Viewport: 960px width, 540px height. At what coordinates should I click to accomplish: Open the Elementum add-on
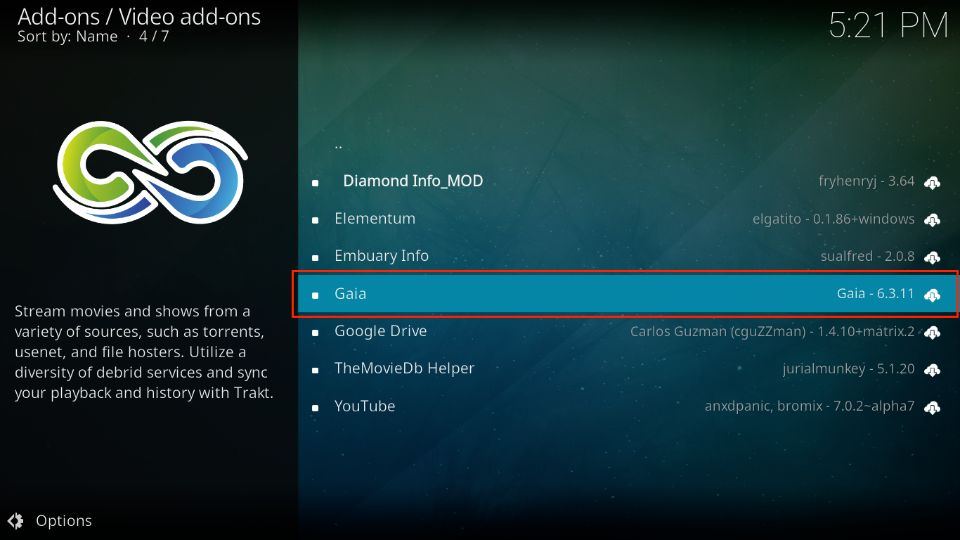pos(627,219)
